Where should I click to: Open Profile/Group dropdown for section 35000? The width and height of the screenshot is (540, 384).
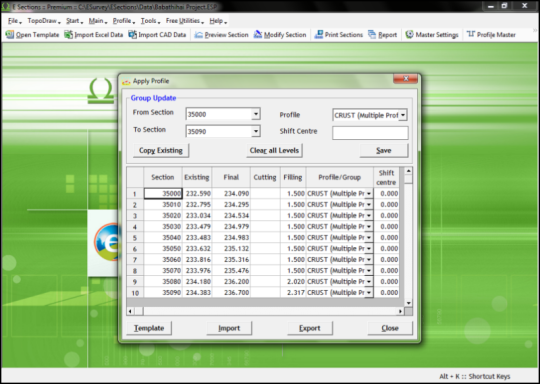point(368,194)
